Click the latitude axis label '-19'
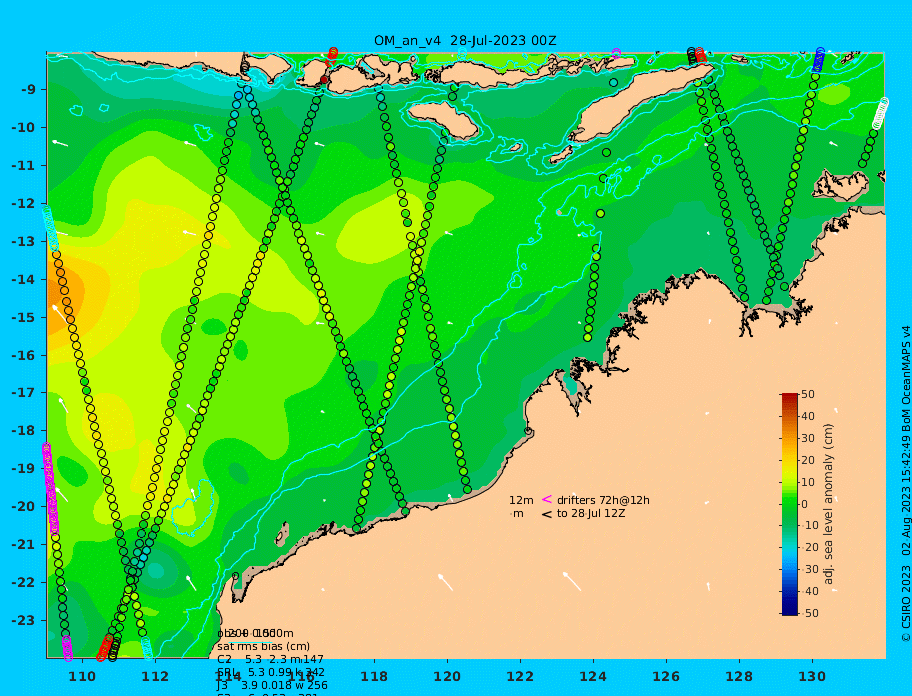This screenshot has width=912, height=696. [24, 469]
